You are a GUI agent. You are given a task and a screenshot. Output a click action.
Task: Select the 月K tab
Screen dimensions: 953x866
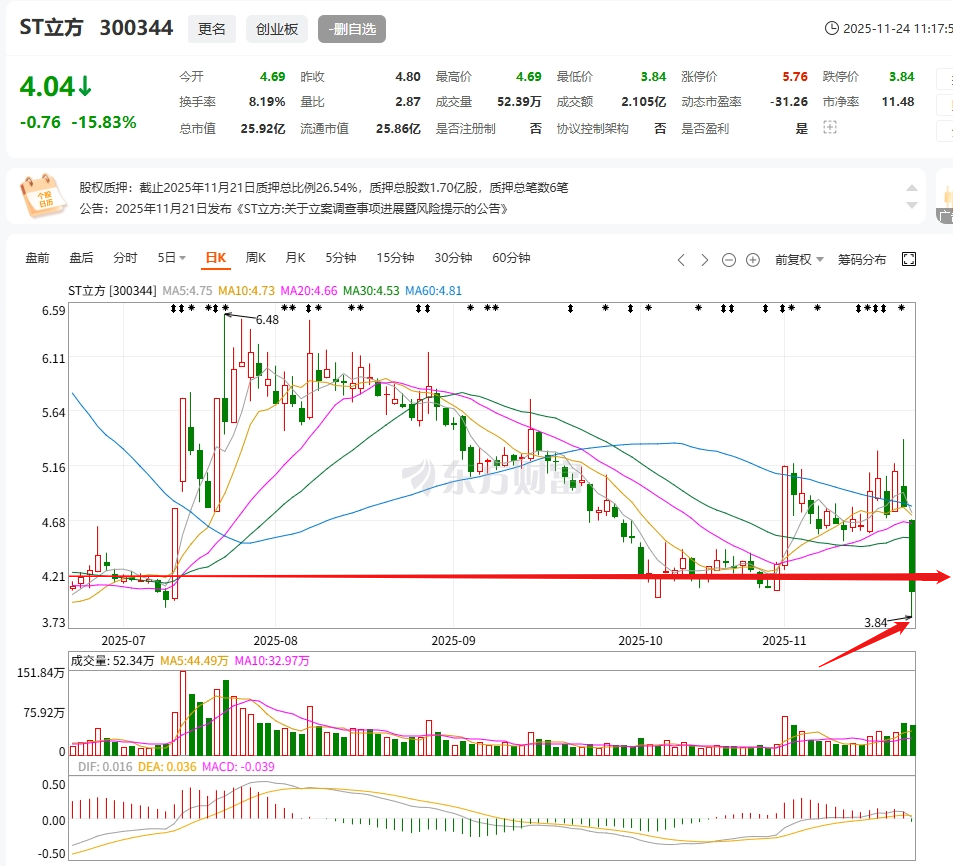[295, 258]
